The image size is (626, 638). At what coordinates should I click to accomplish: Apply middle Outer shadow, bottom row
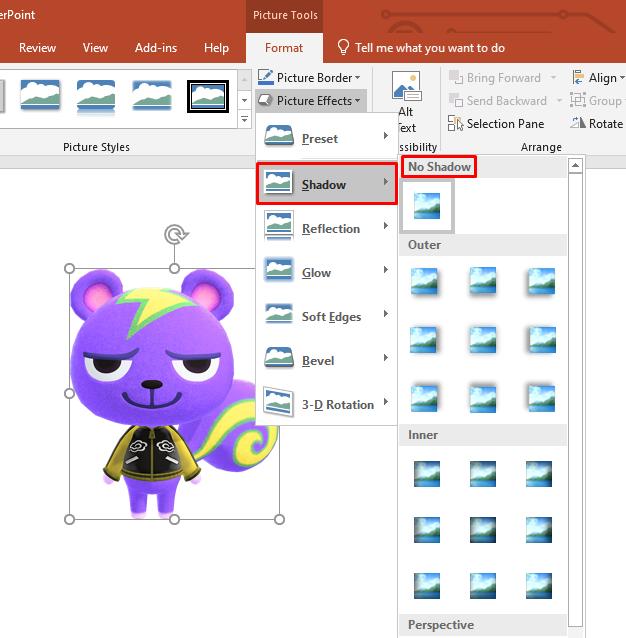tap(483, 399)
